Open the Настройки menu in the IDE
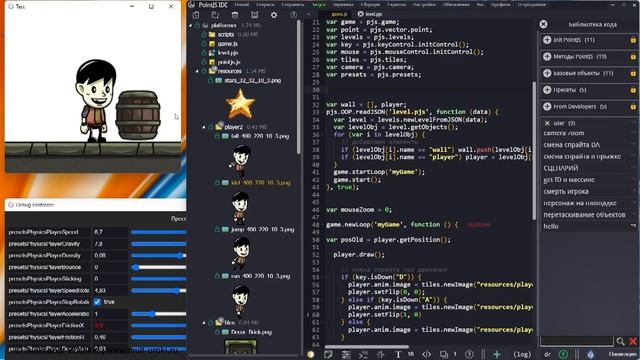This screenshot has width=640, height=360. 424,4
